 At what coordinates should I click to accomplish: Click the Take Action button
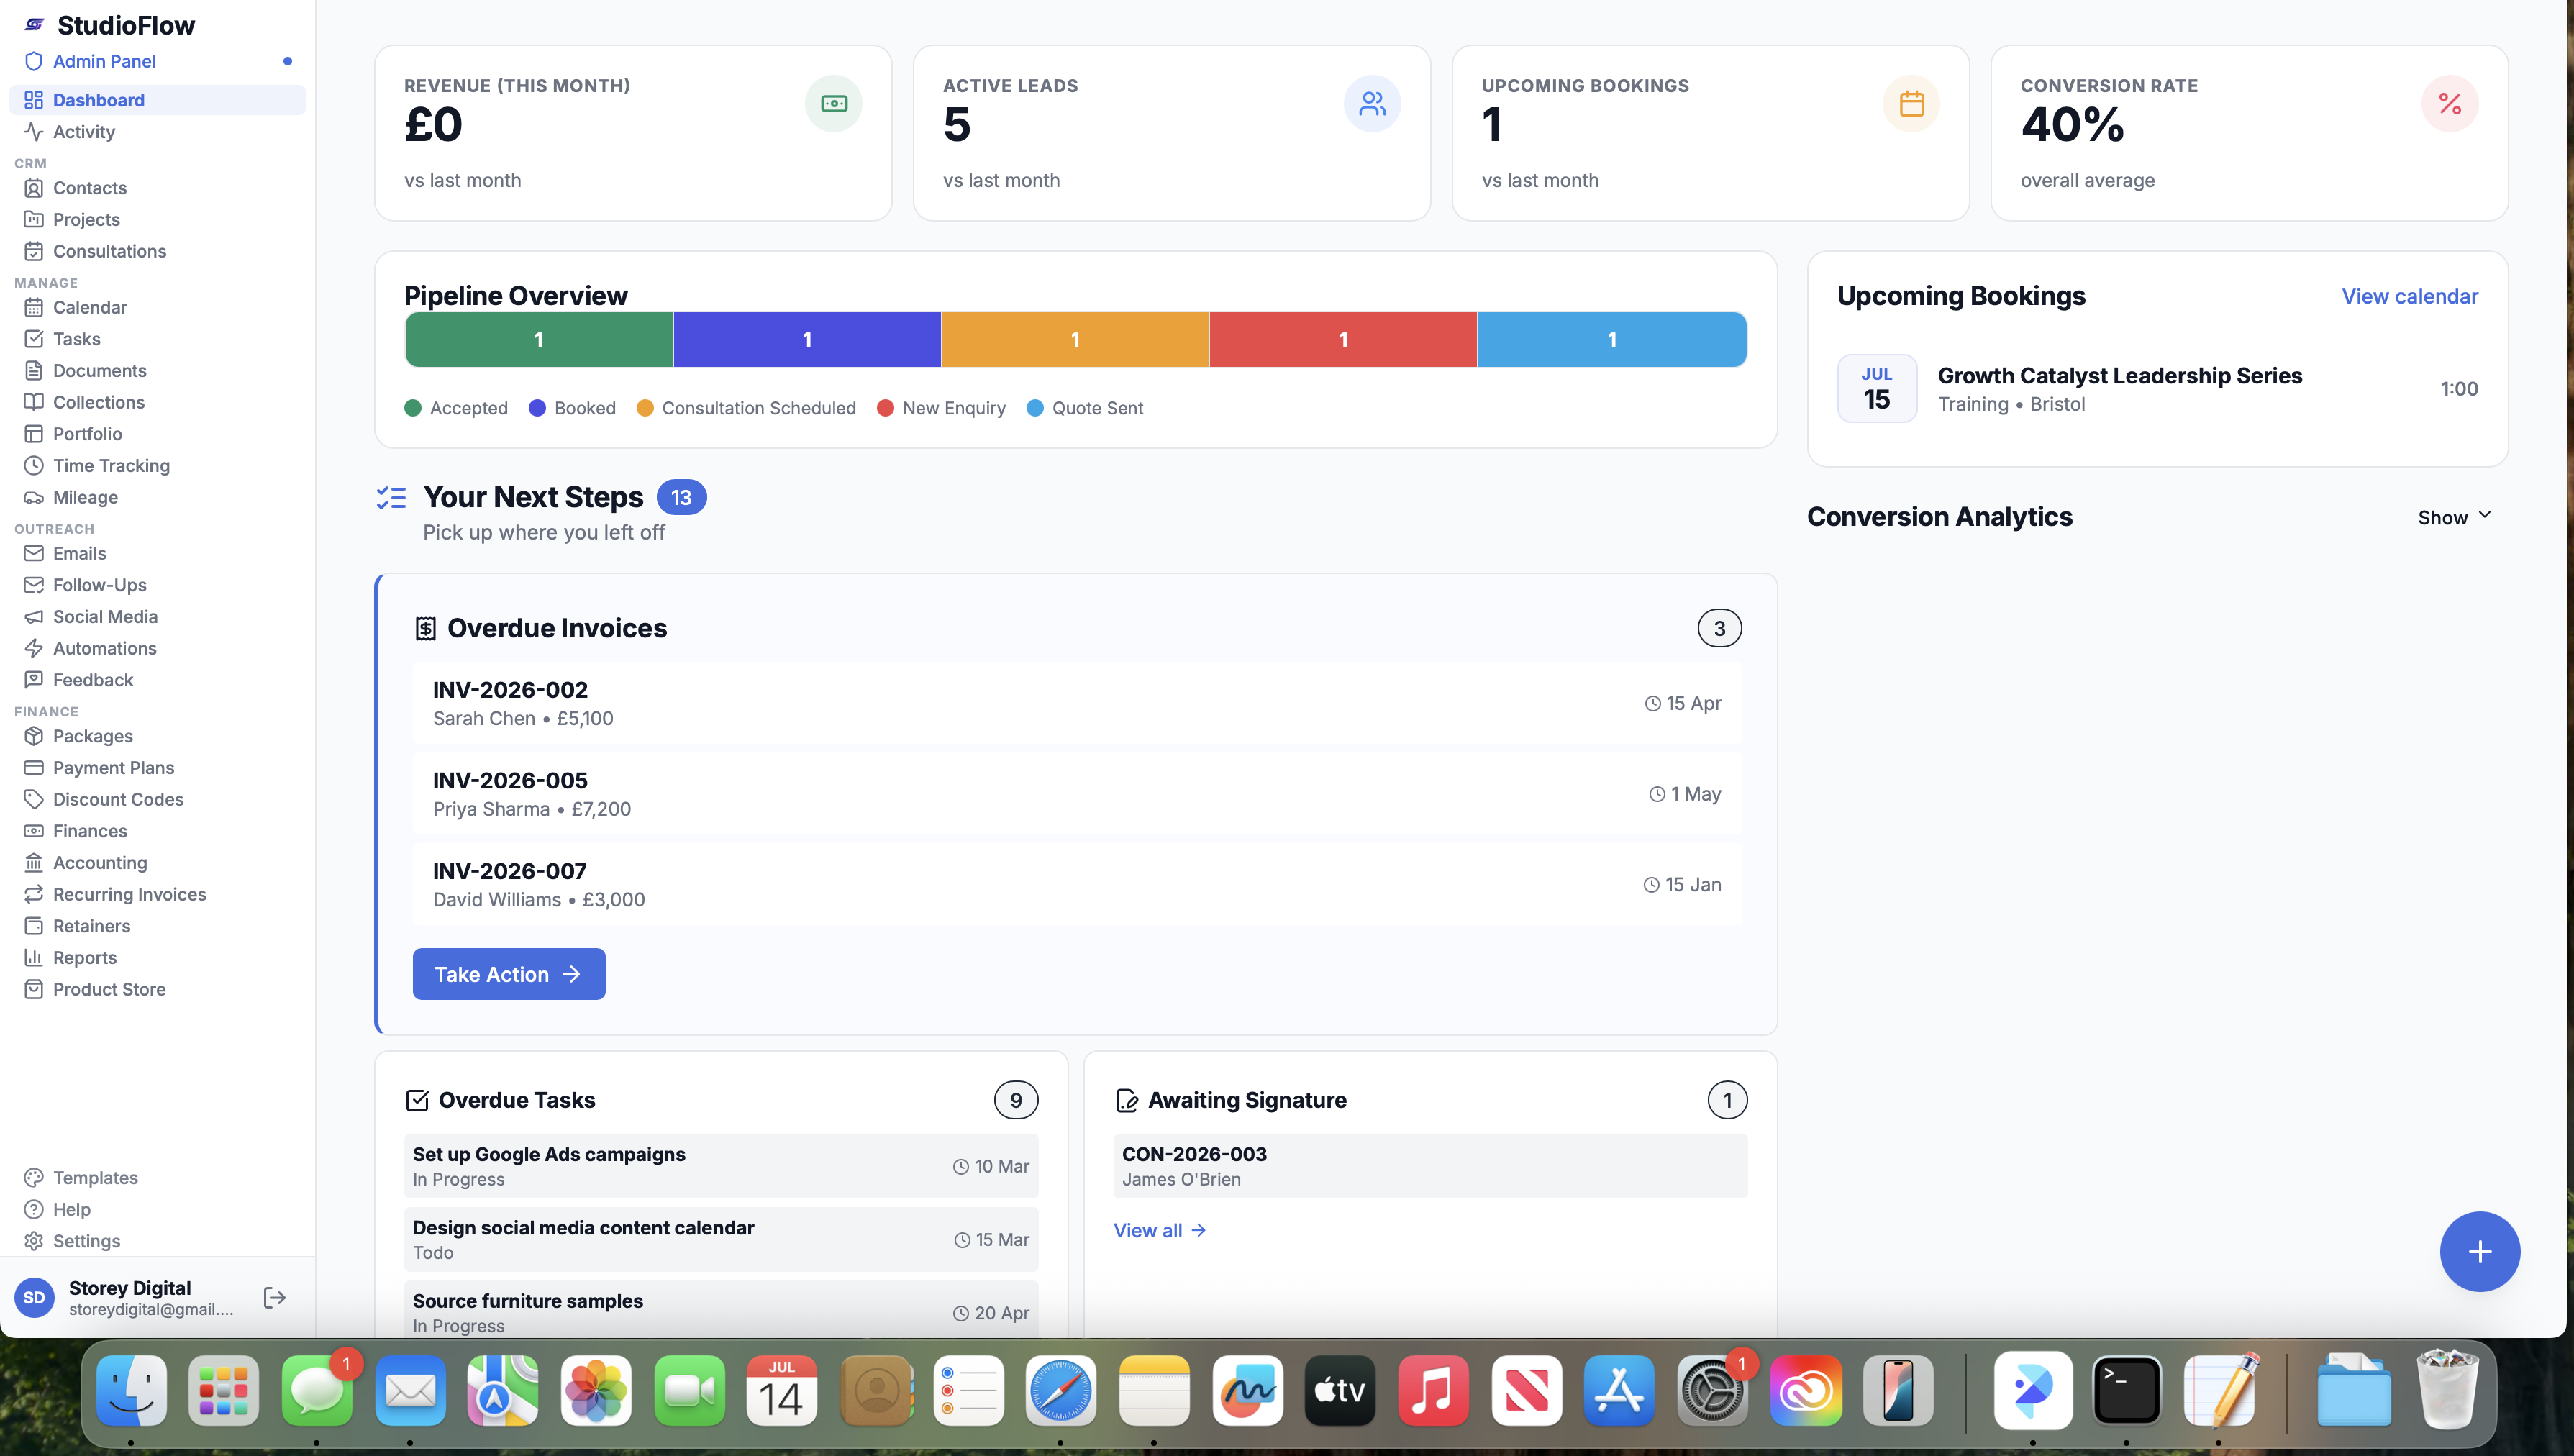508,974
